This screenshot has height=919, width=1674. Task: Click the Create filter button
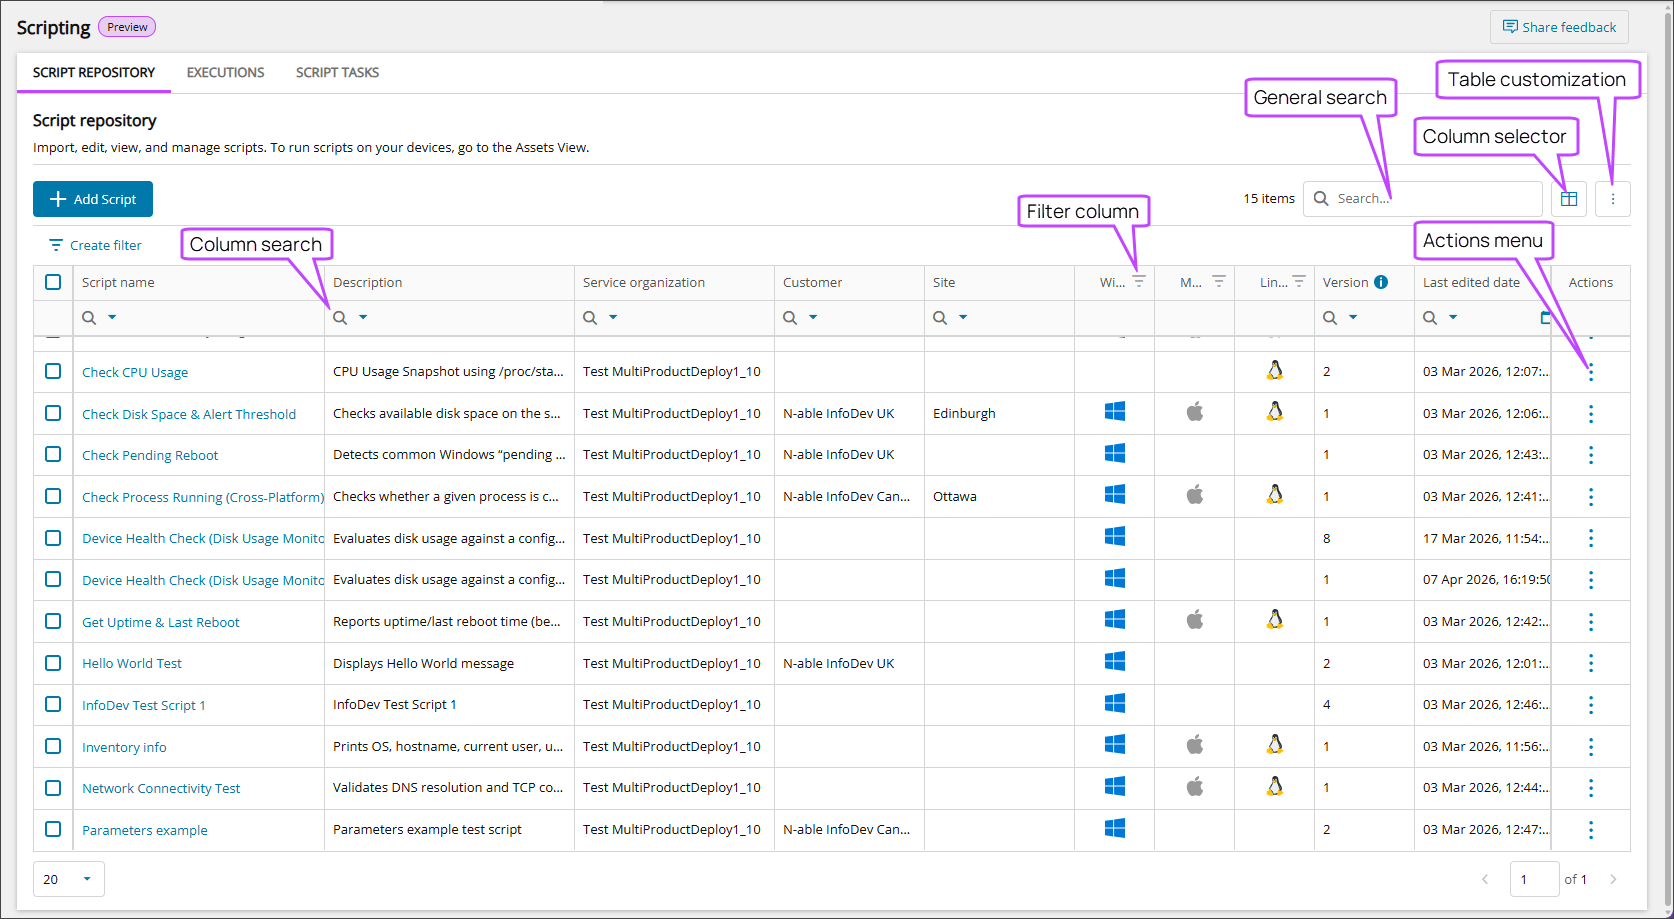(95, 246)
